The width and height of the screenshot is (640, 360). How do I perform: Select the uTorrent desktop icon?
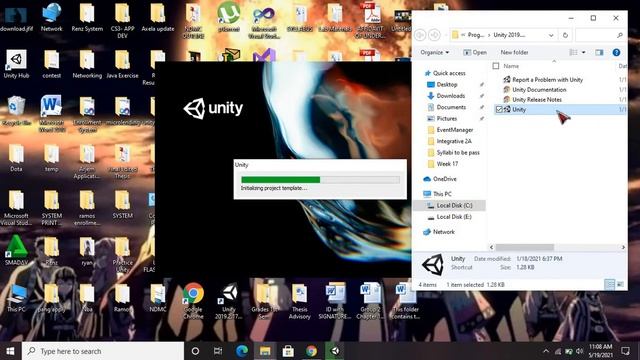coord(228,17)
